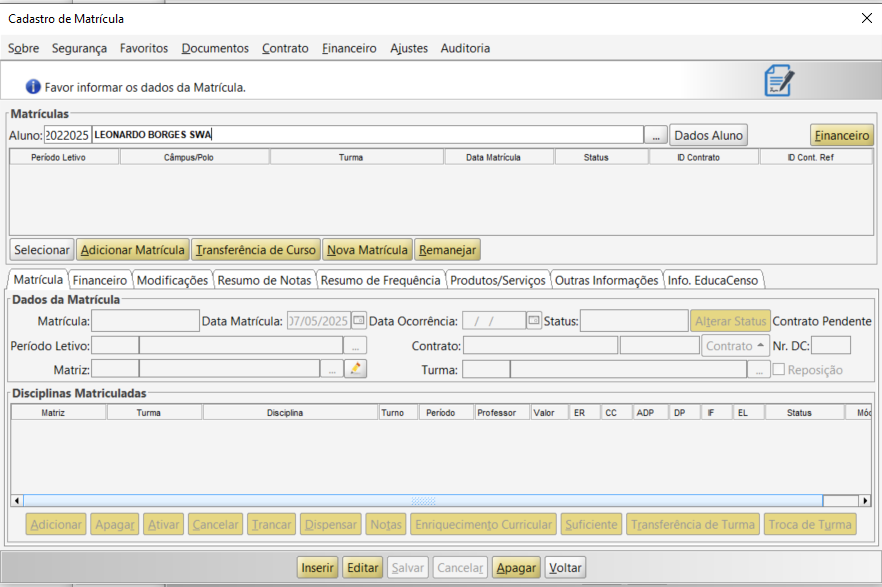This screenshot has height=587, width=882.
Task: Click the pencil edit icon beside Matriz
Action: (x=356, y=369)
